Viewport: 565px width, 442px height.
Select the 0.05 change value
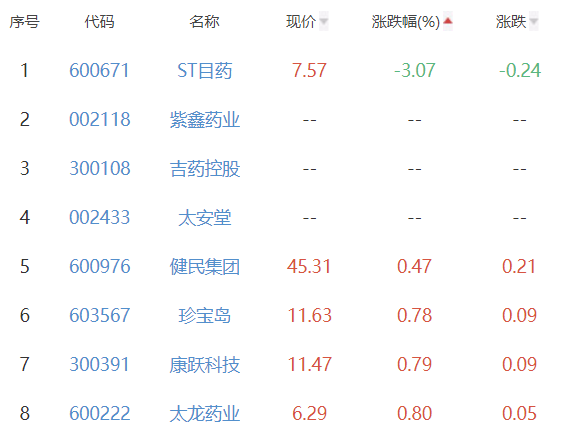coord(519,413)
